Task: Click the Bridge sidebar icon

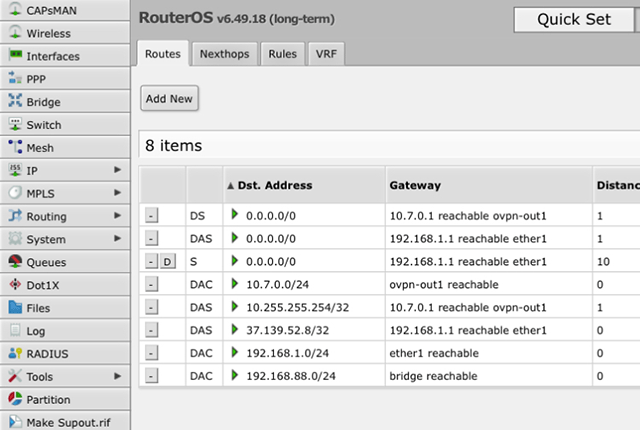Action: tap(15, 101)
